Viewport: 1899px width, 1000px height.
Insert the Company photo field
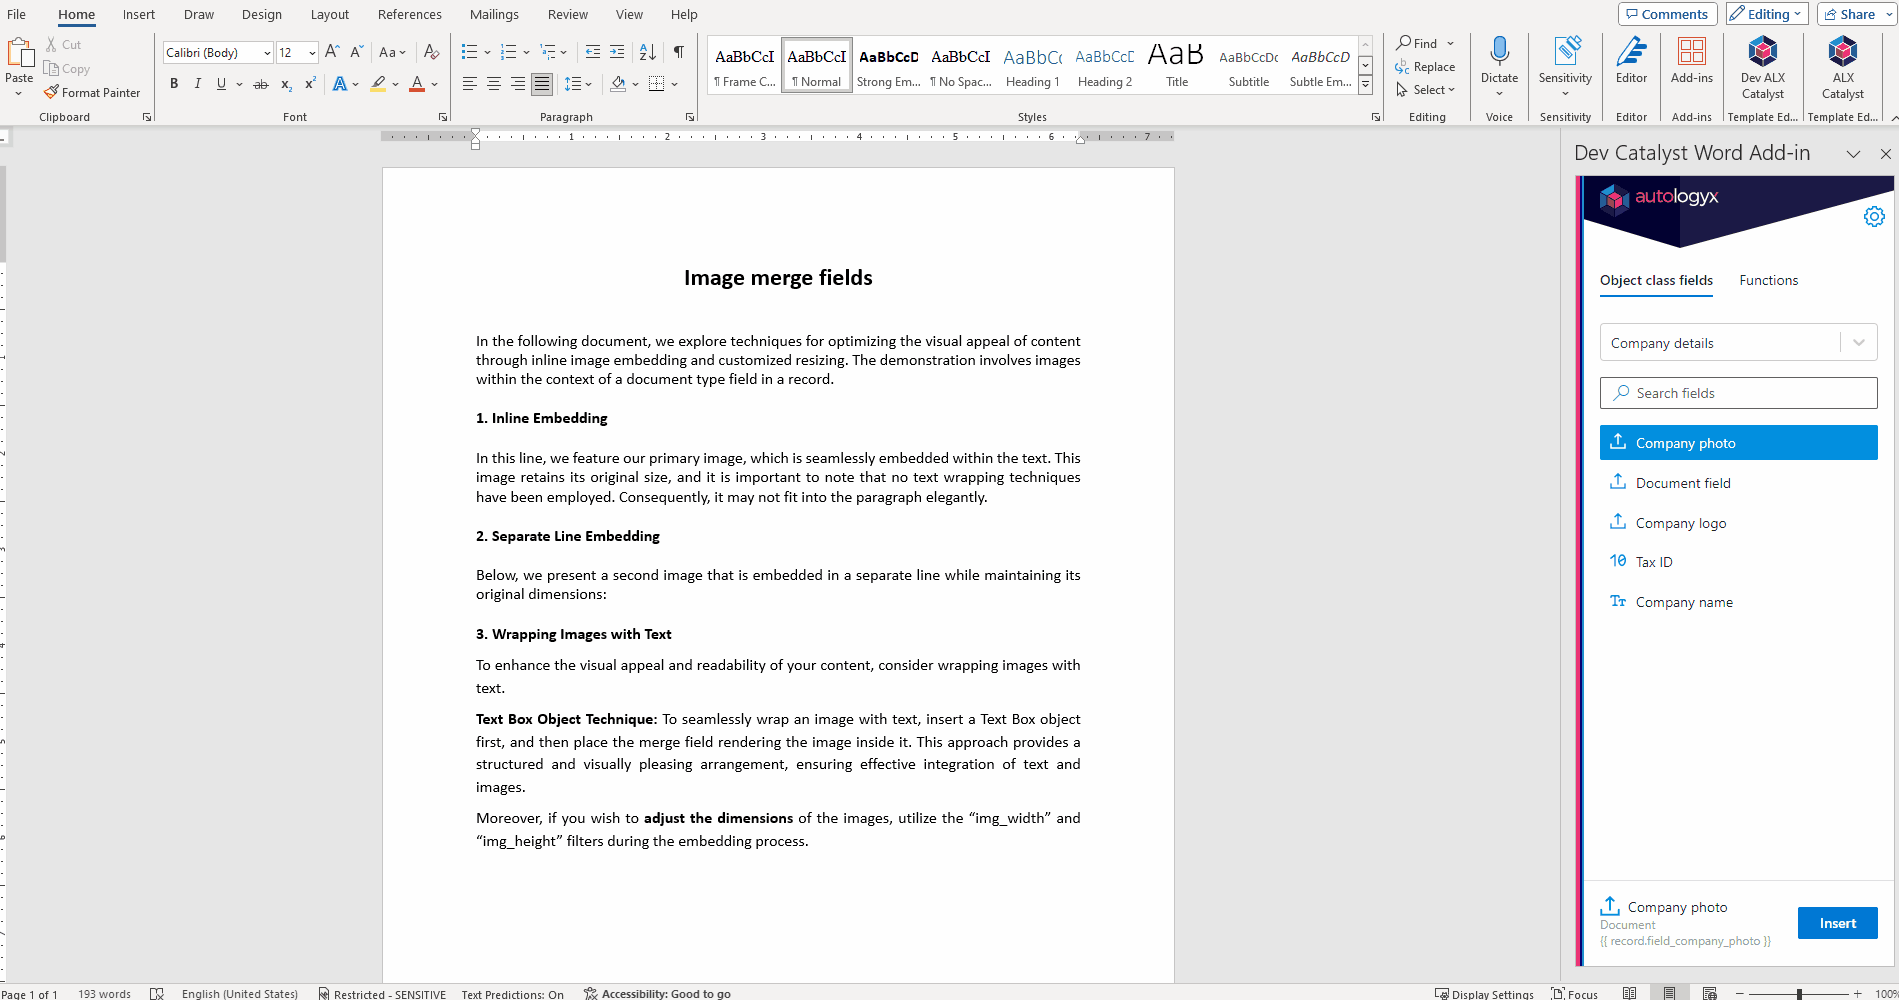1837,923
